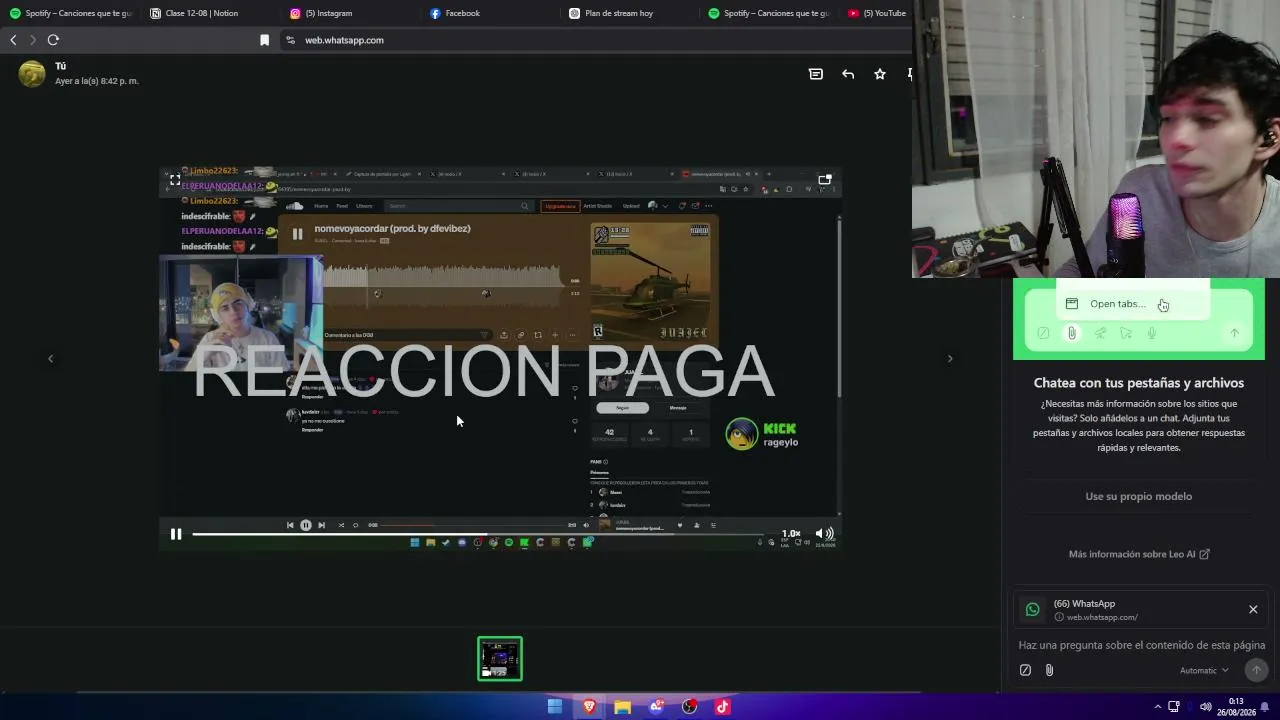Click the Leo question input field
Screen dimensions: 1280x720
pyautogui.click(x=1142, y=645)
